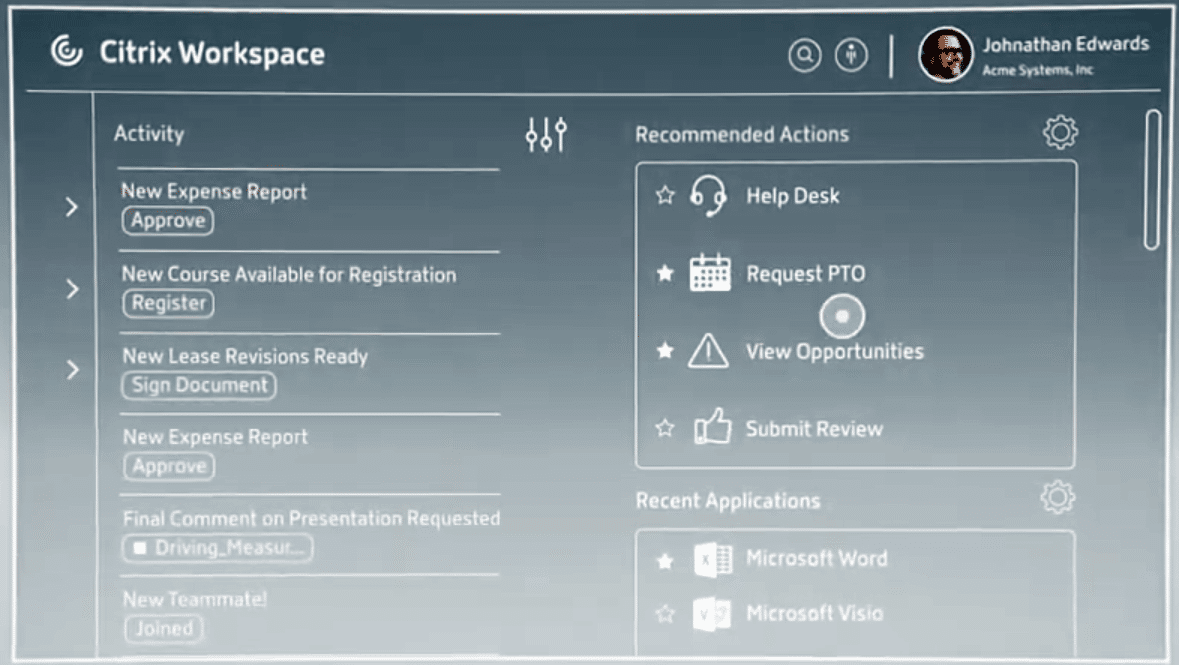Open the search icon in header
The width and height of the screenshot is (1179, 665).
click(x=805, y=55)
